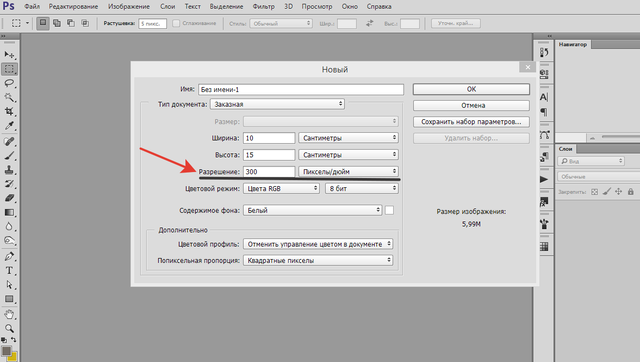
Task: Select the Blur tool
Action: pos(9,226)
